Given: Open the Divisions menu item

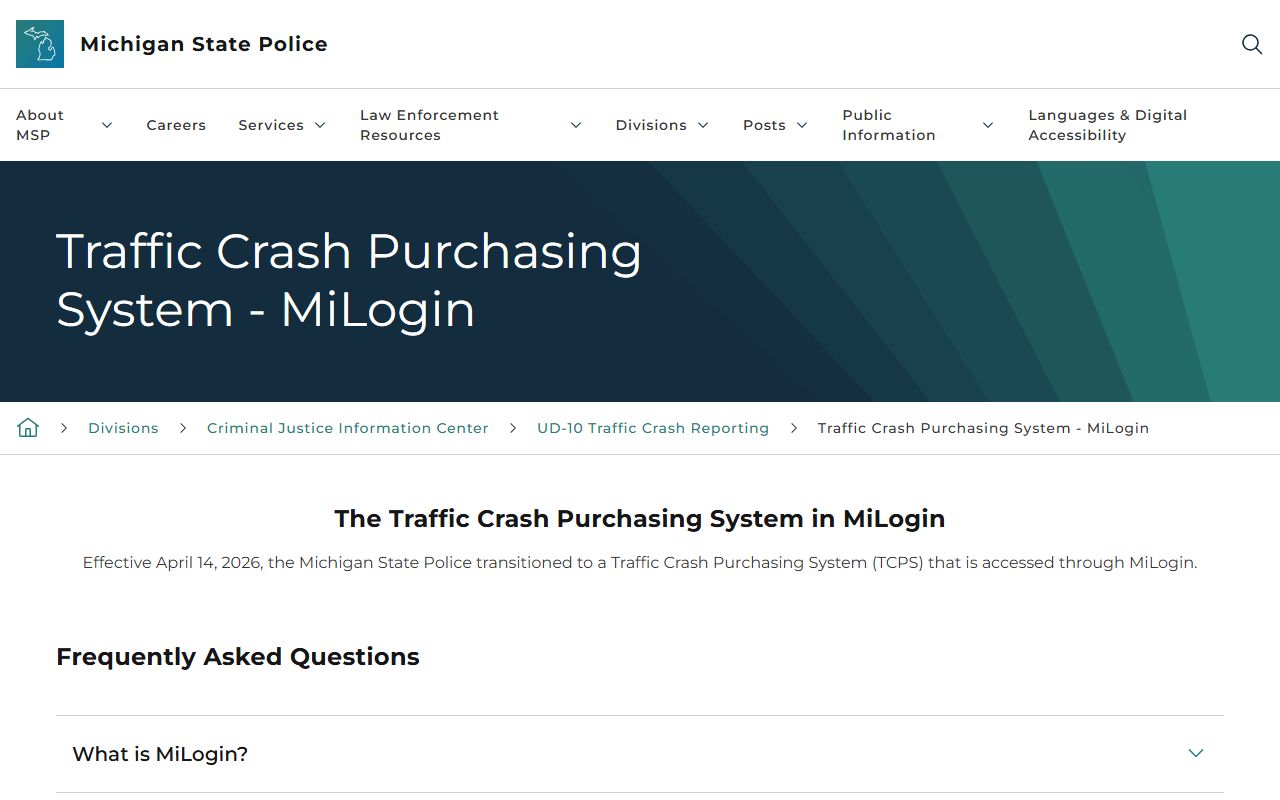Looking at the screenshot, I should [651, 125].
